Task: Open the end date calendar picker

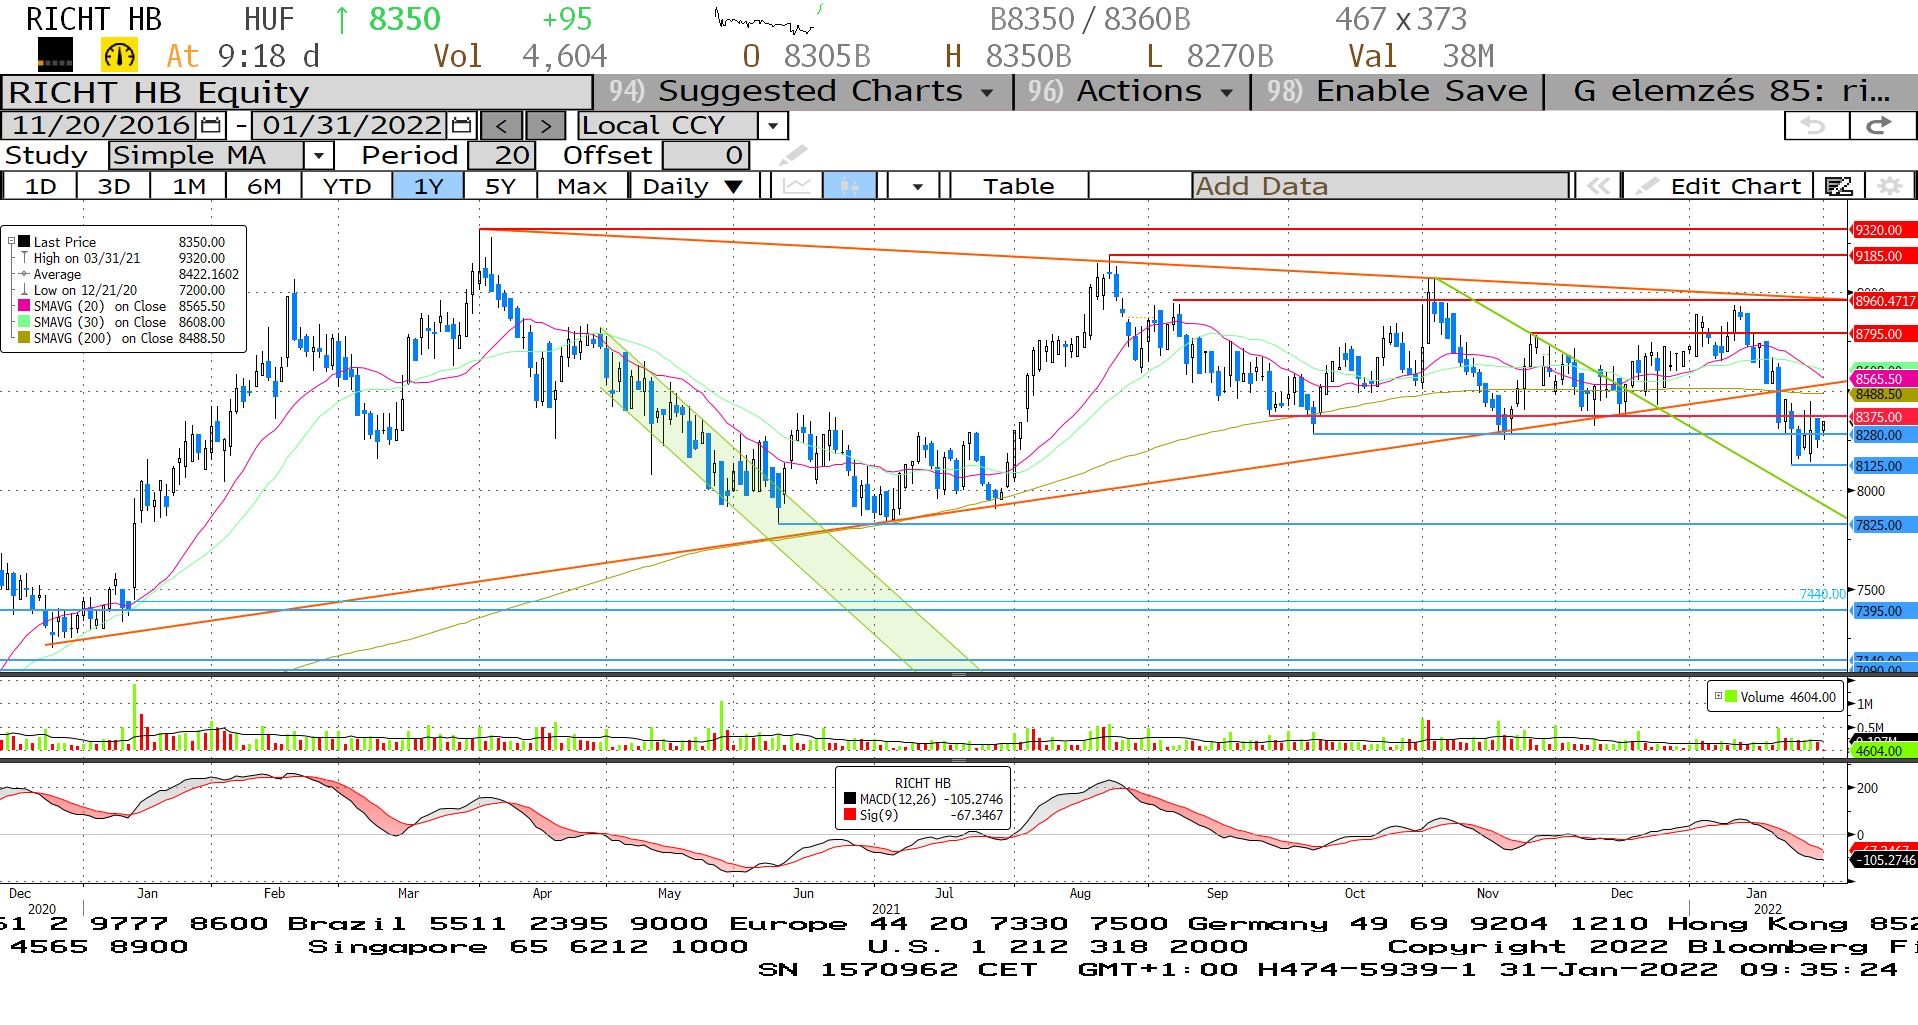Action: [x=462, y=126]
